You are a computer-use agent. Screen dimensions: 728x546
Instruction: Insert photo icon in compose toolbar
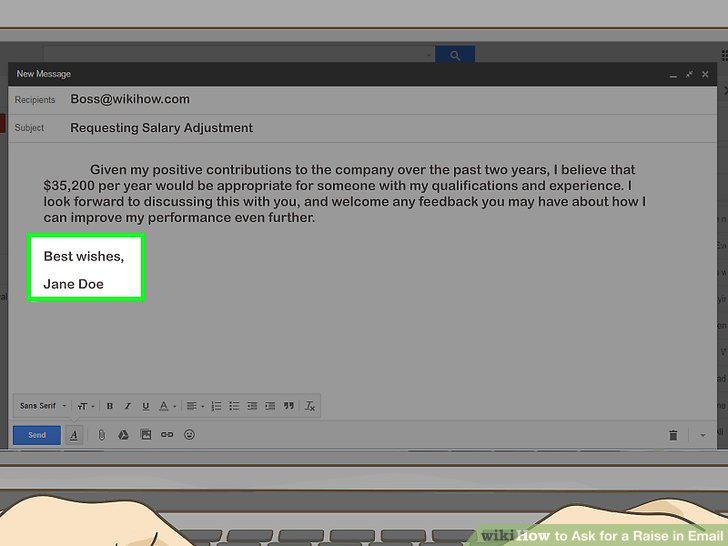(x=146, y=435)
